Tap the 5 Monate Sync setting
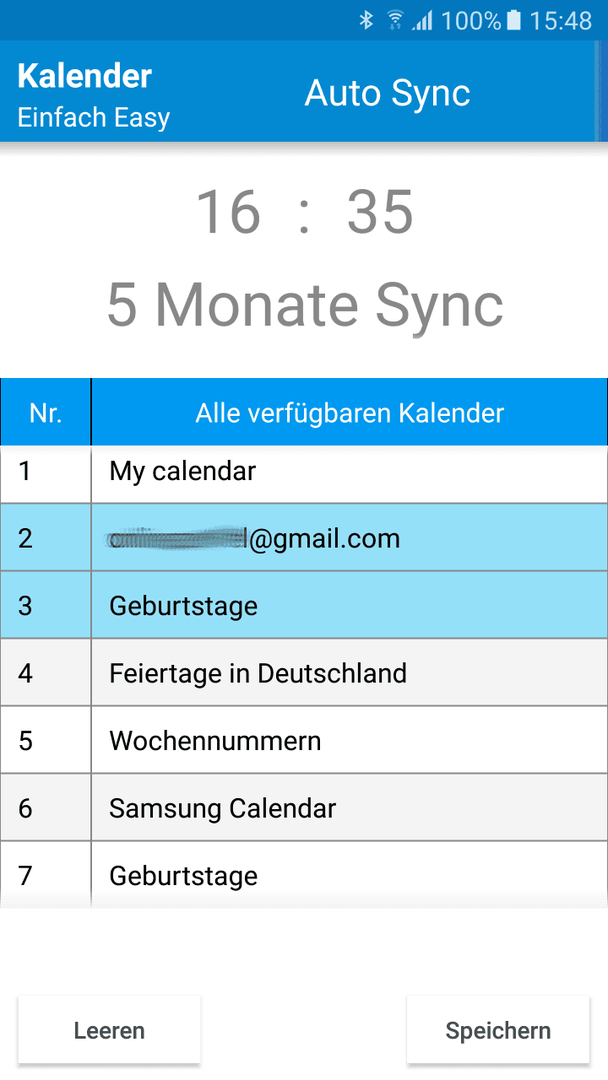 pos(305,305)
